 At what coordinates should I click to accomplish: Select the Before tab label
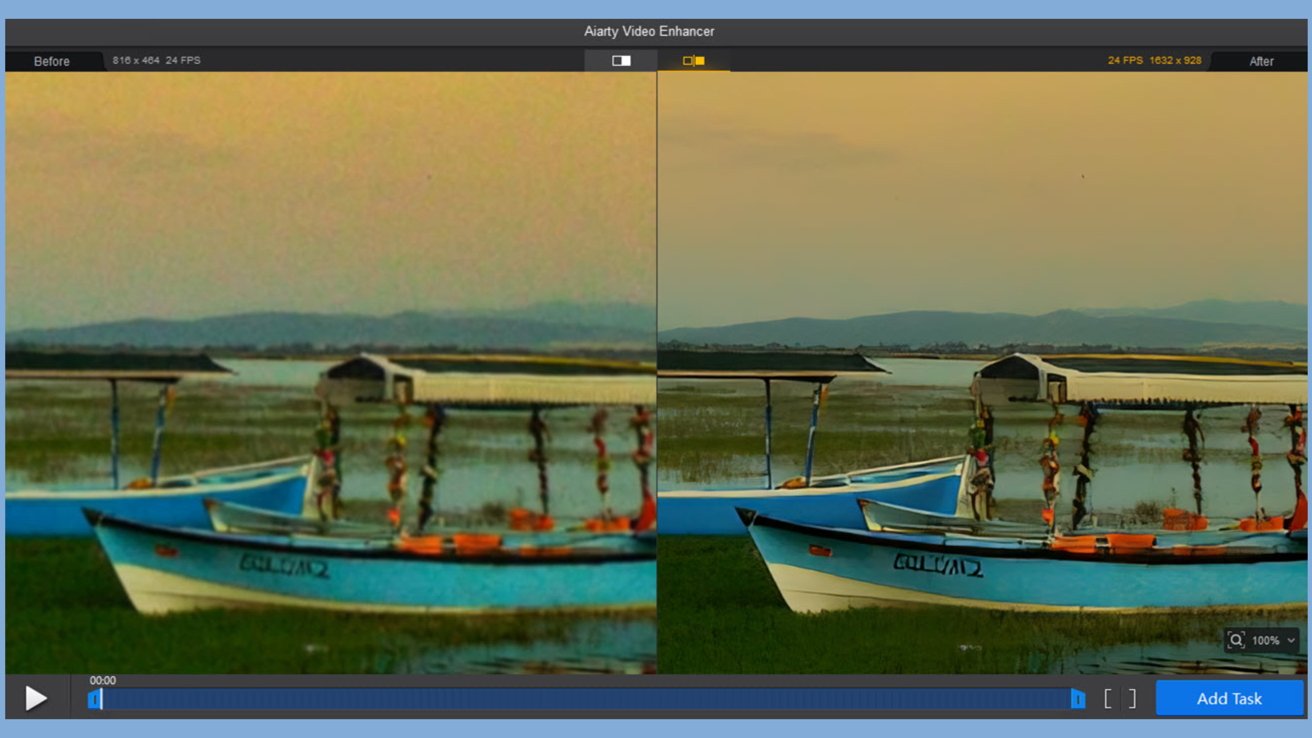(x=52, y=61)
